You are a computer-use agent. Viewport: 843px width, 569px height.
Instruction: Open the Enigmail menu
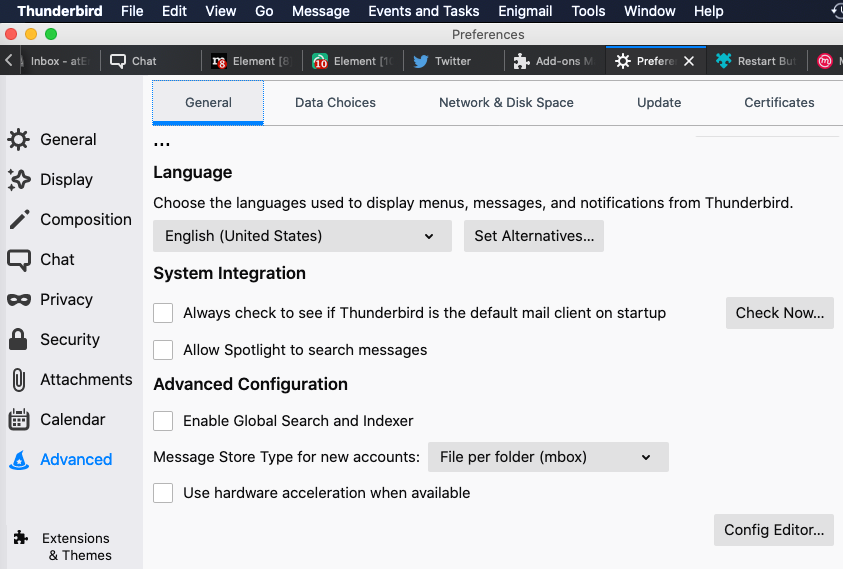[x=525, y=11]
